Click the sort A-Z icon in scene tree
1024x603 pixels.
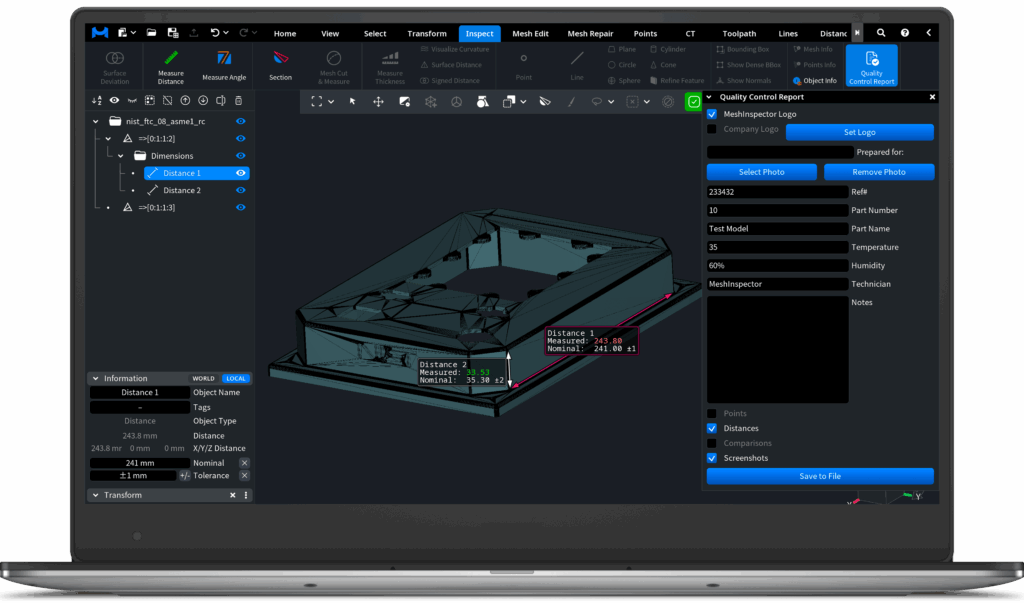pyautogui.click(x=97, y=100)
